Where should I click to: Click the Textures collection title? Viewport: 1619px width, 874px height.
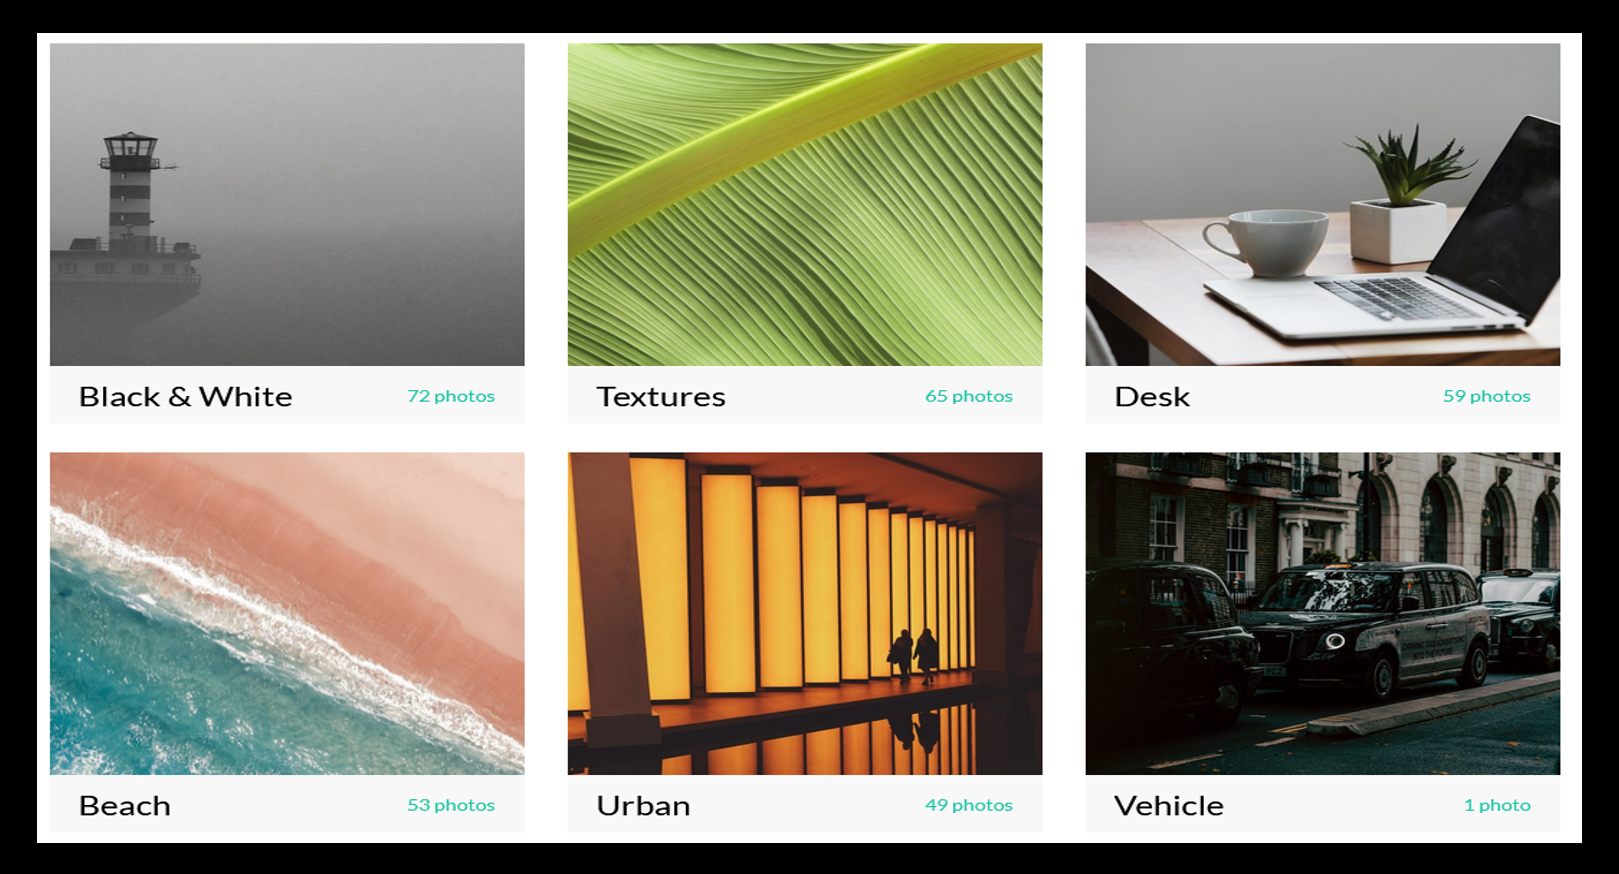[661, 397]
